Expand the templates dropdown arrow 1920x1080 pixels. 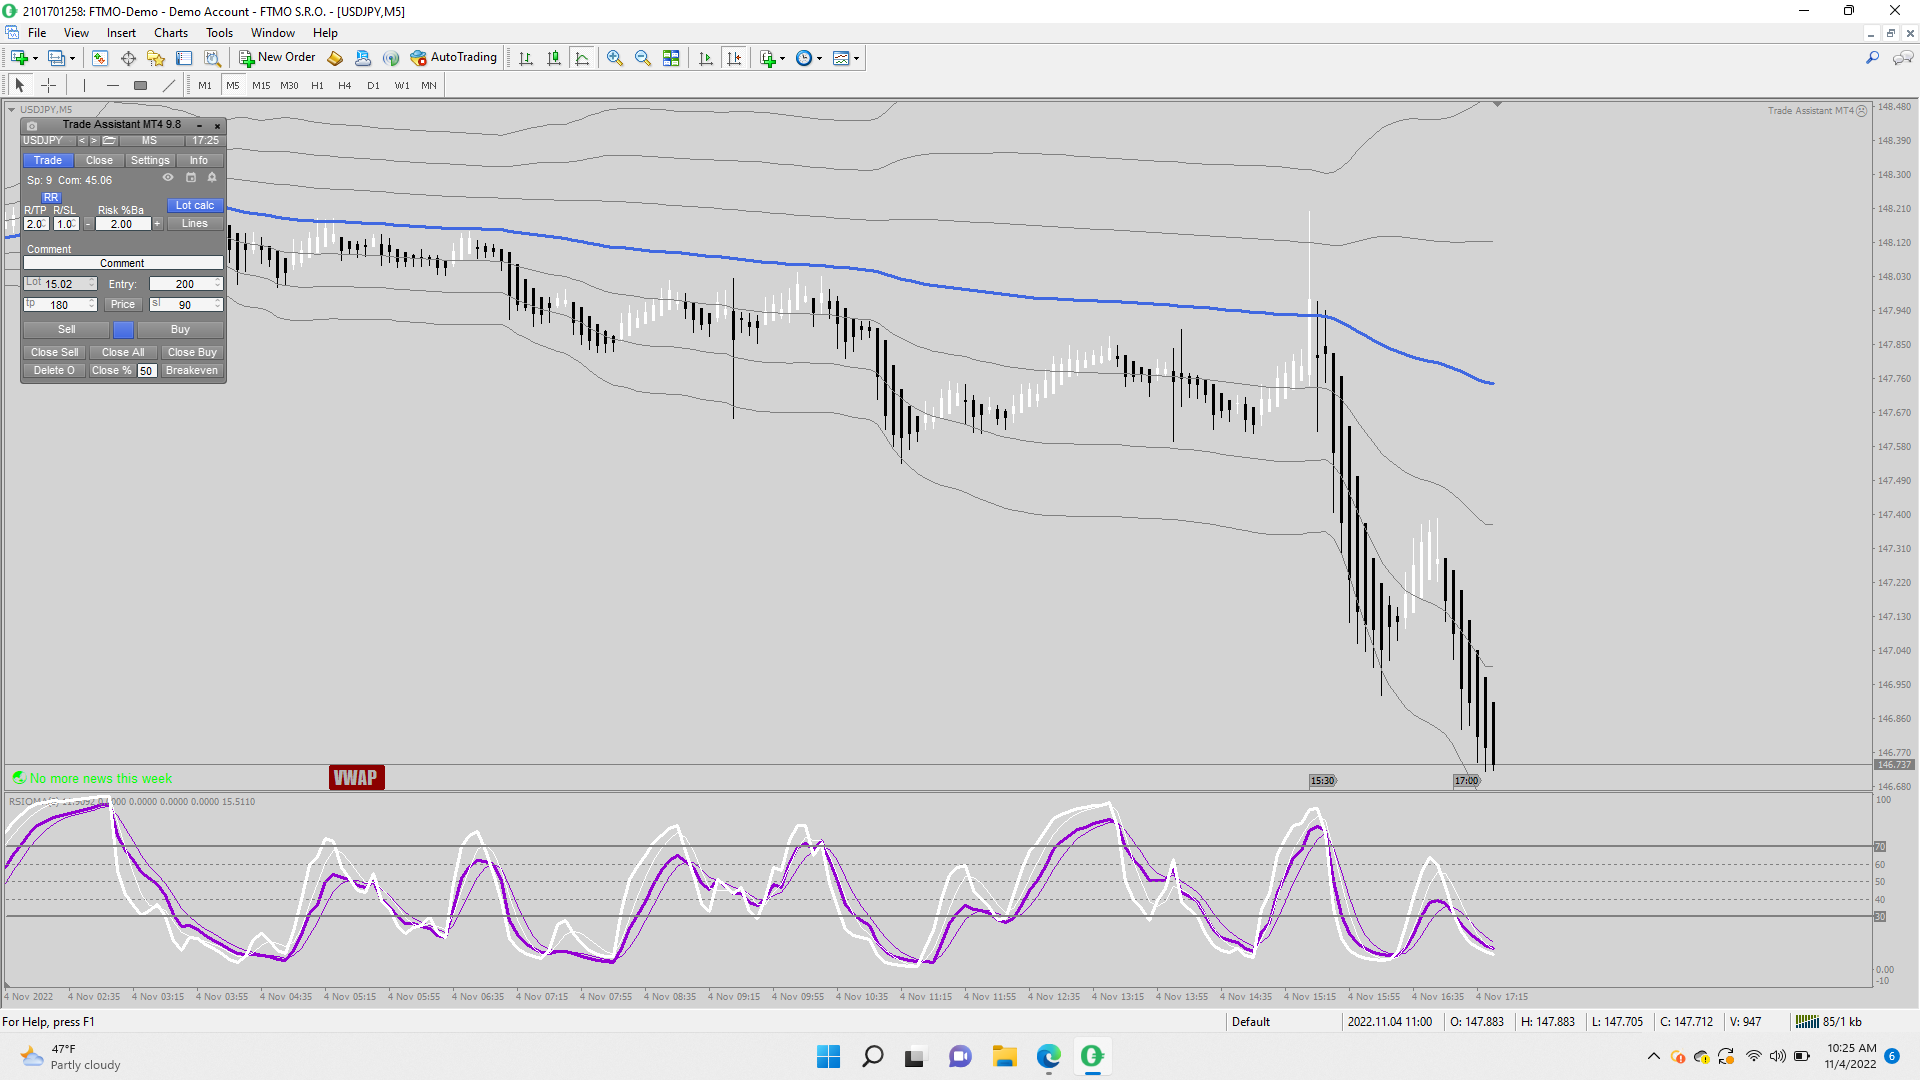pos(856,58)
